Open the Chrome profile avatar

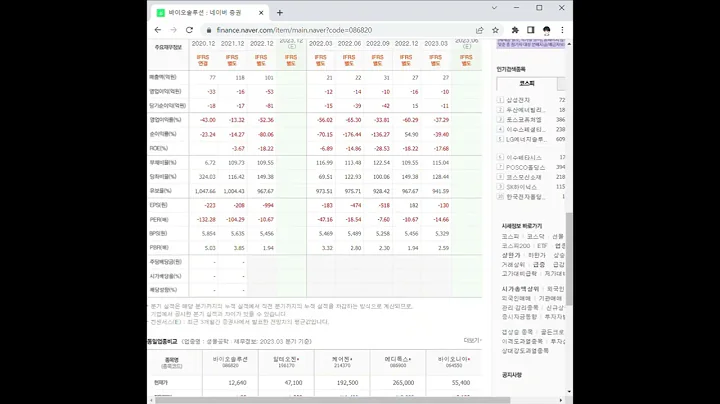coord(546,30)
